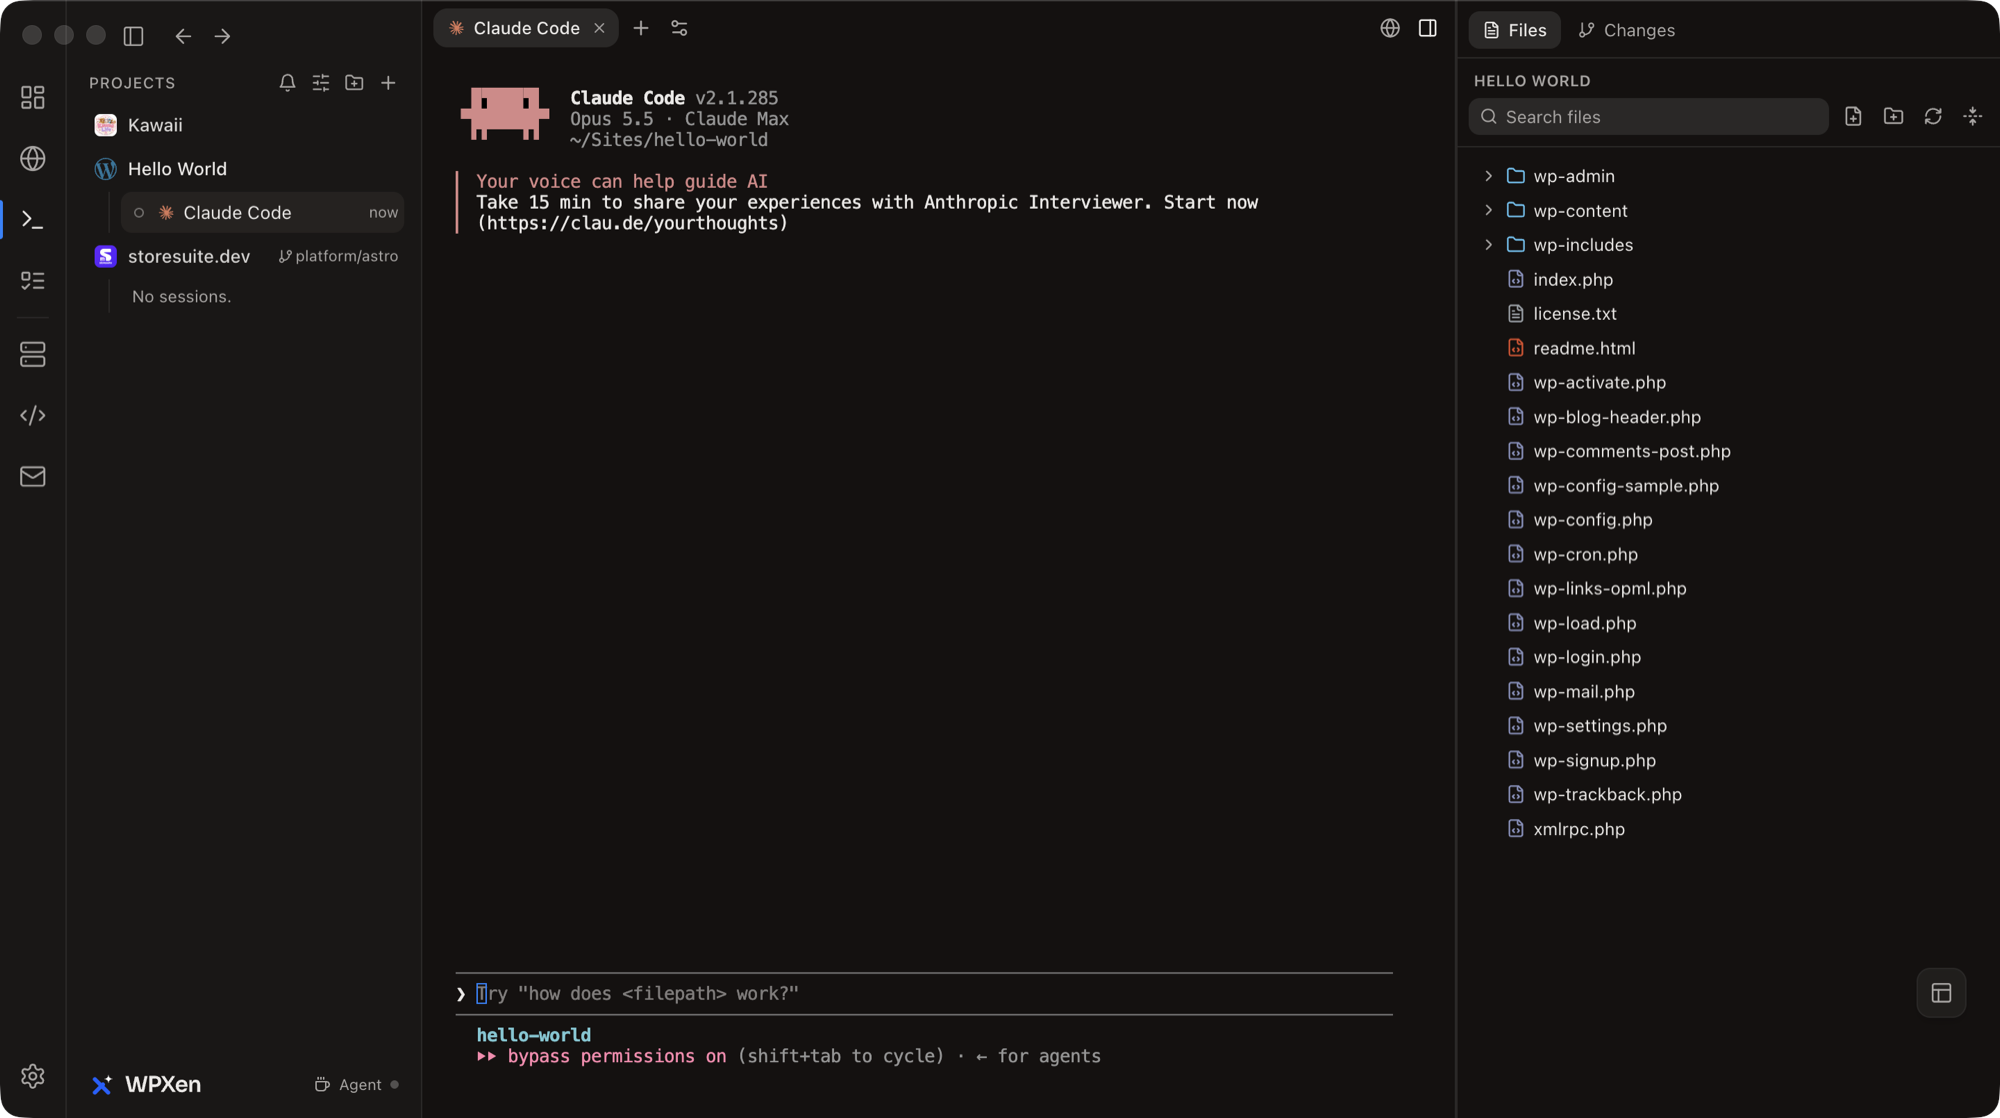
Task: Select the Claude Code tab
Action: point(526,28)
